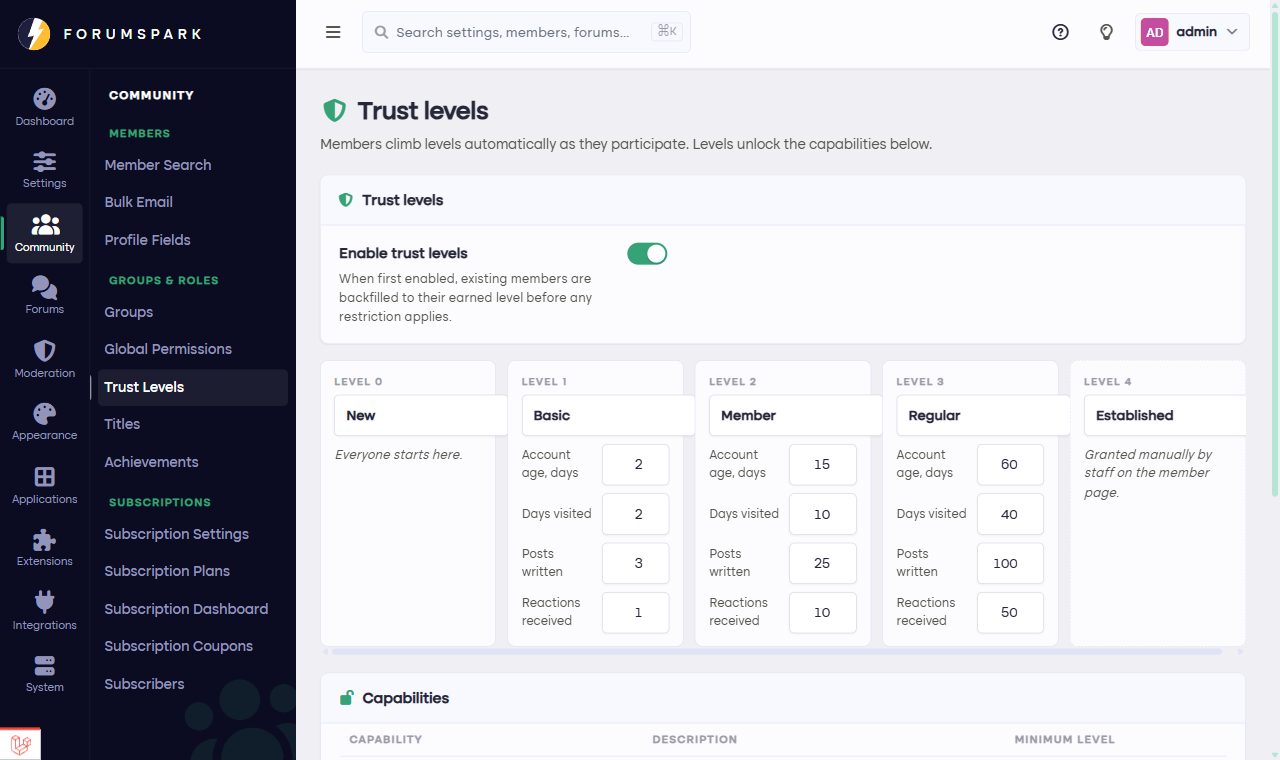The height and width of the screenshot is (760, 1280).
Task: Open the Integrations plug icon
Action: click(x=44, y=602)
